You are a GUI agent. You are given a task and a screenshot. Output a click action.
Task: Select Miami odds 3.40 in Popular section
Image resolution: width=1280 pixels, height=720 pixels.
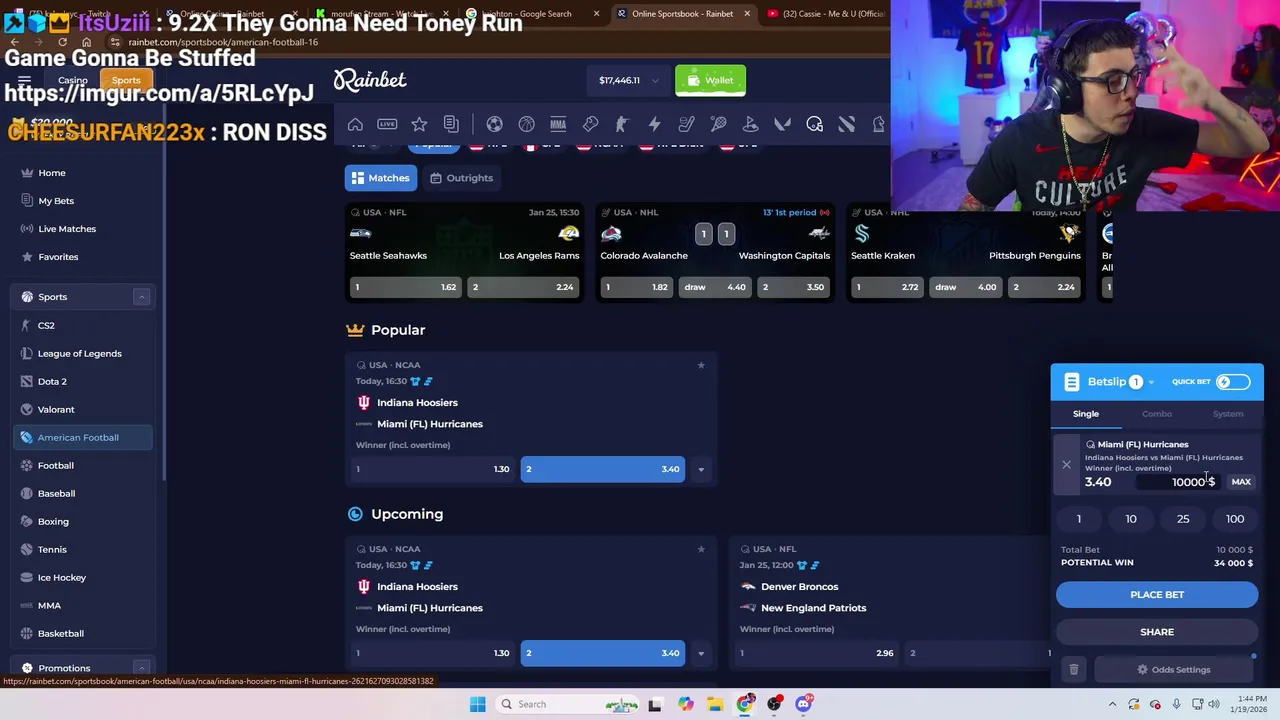coord(603,469)
